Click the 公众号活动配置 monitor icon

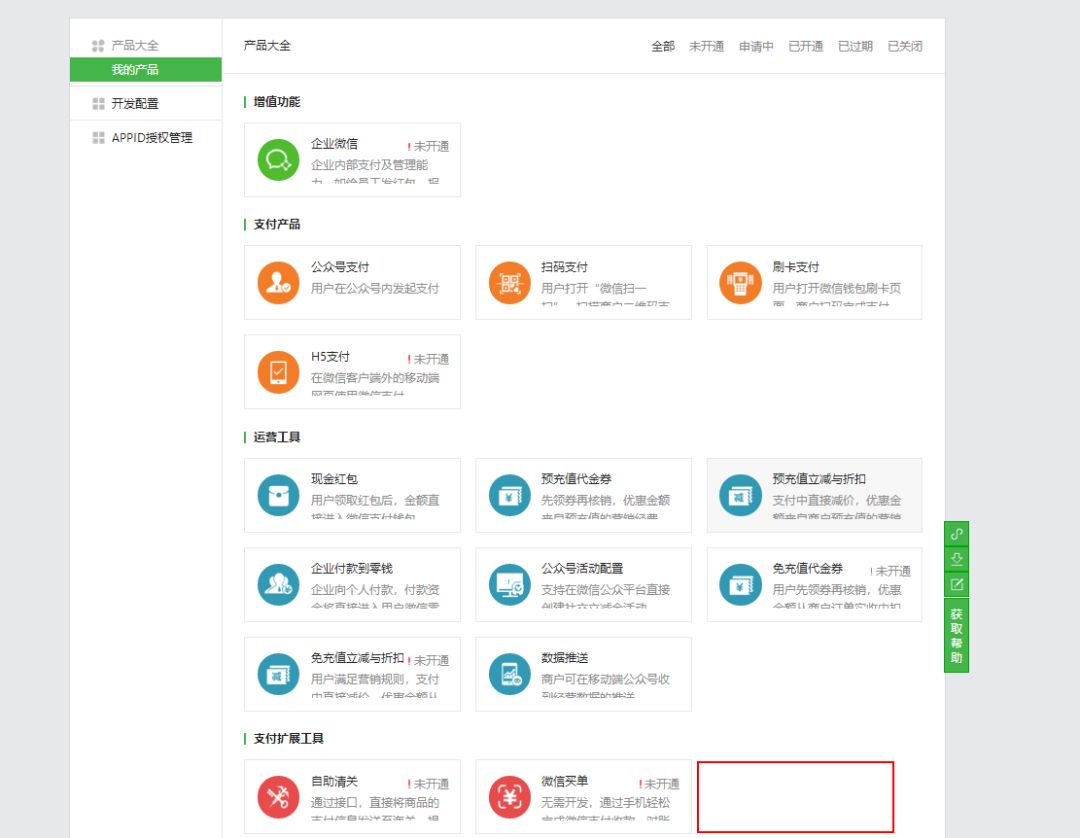point(510,585)
